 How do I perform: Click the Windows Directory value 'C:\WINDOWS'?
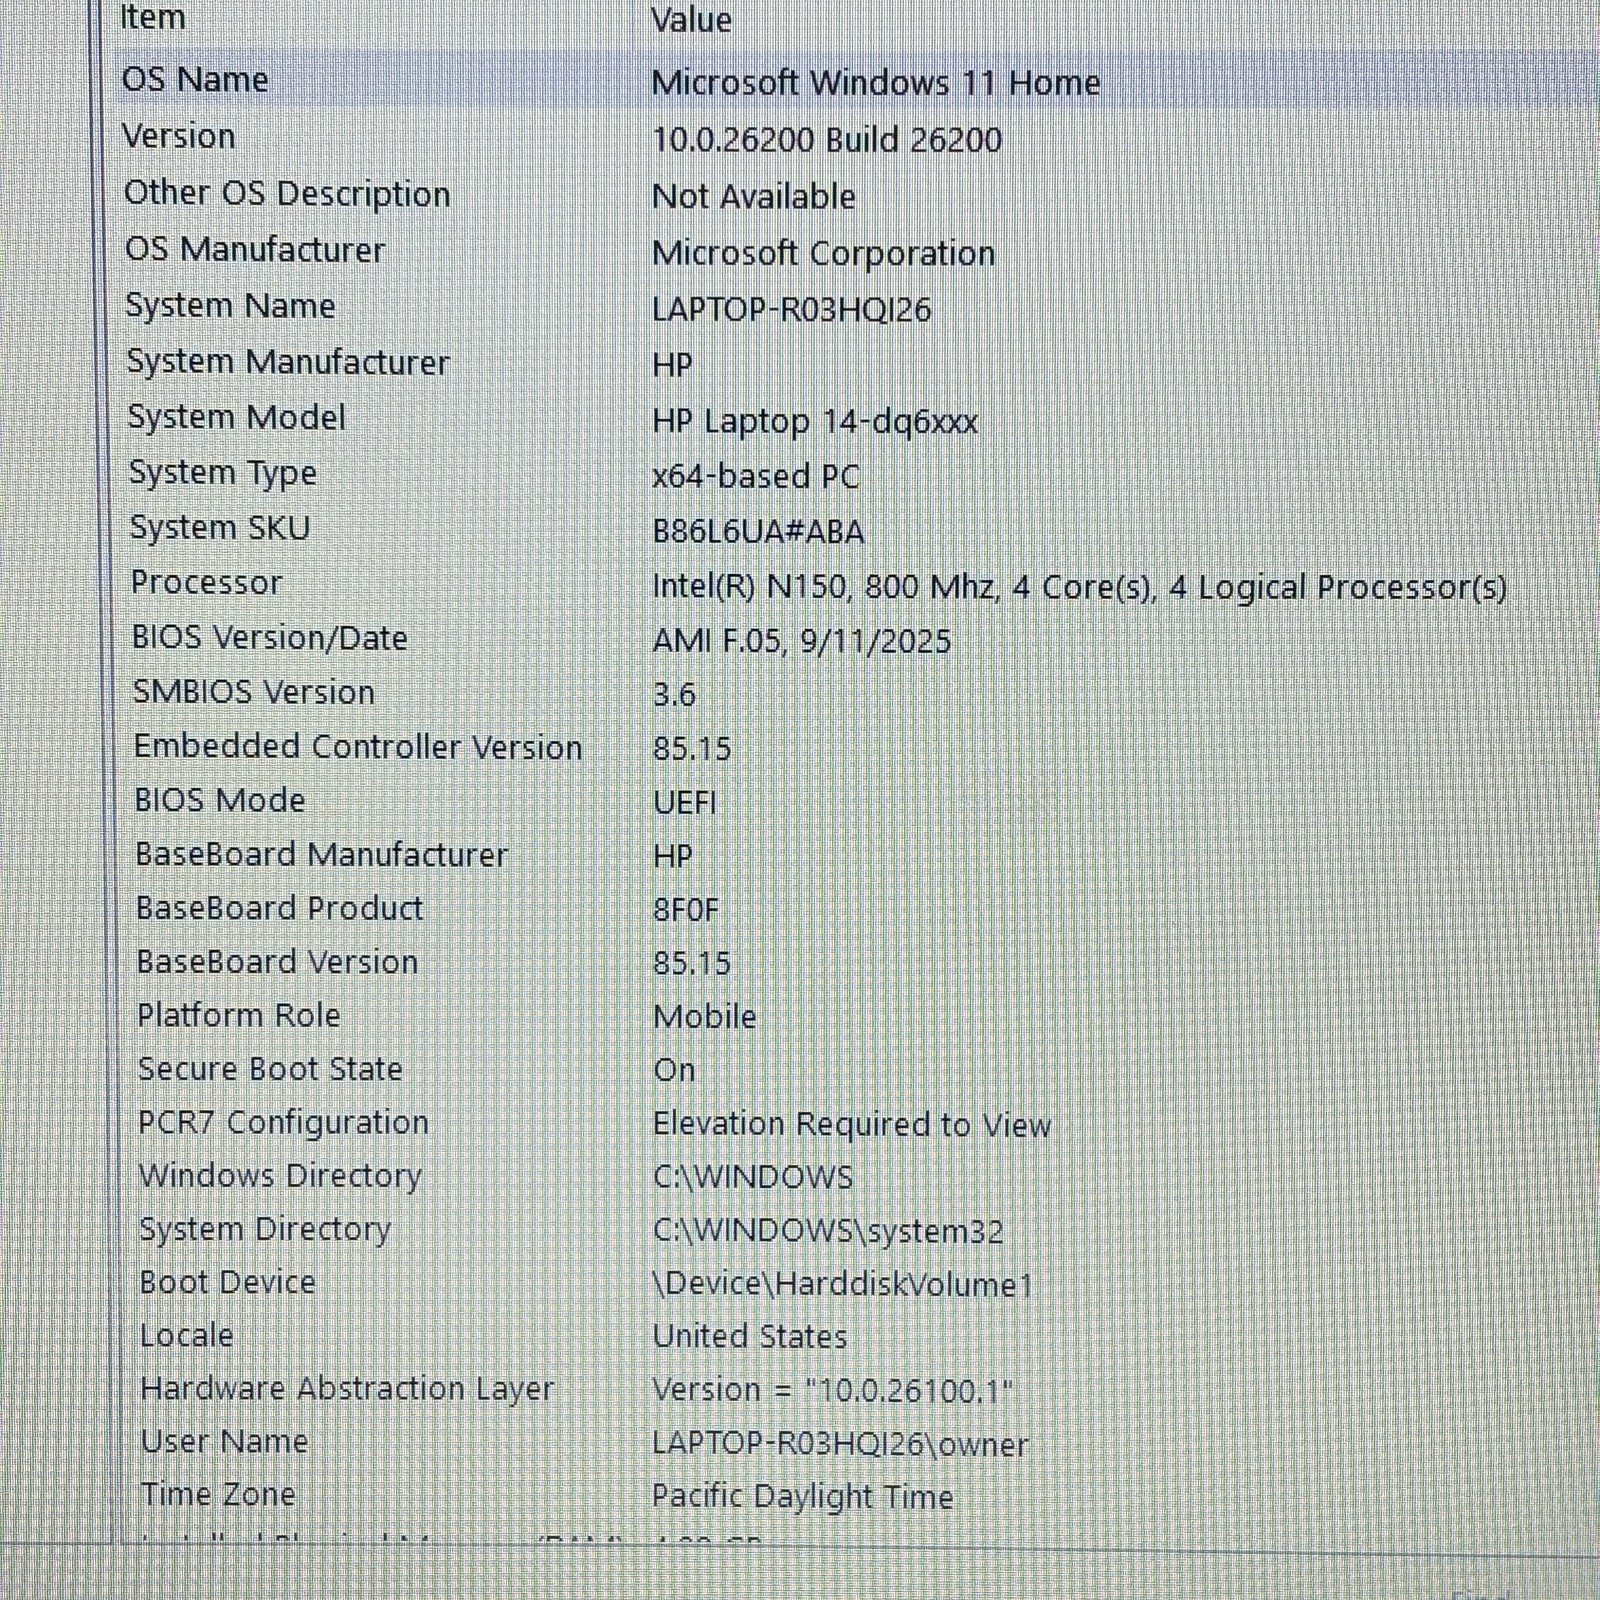[x=753, y=1176]
